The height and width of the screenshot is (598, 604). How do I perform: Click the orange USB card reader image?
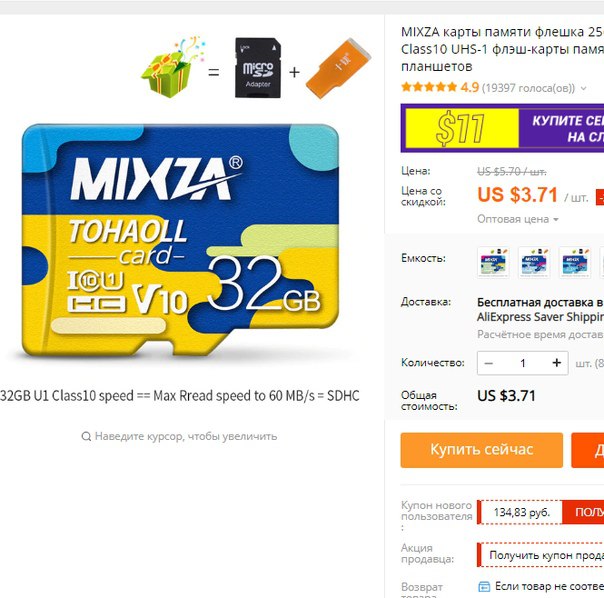[x=338, y=68]
